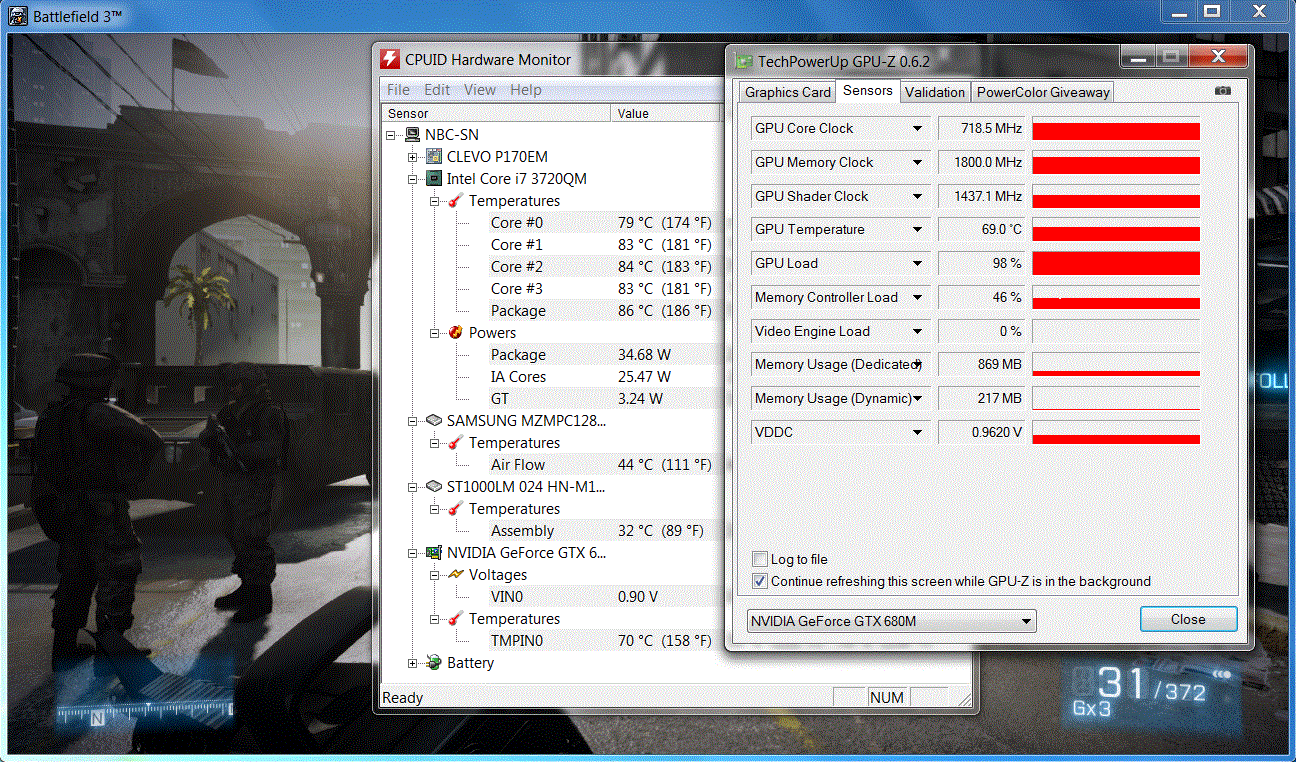Open the Help menu in Hardware Monitor
The height and width of the screenshot is (762, 1296).
tap(525, 90)
